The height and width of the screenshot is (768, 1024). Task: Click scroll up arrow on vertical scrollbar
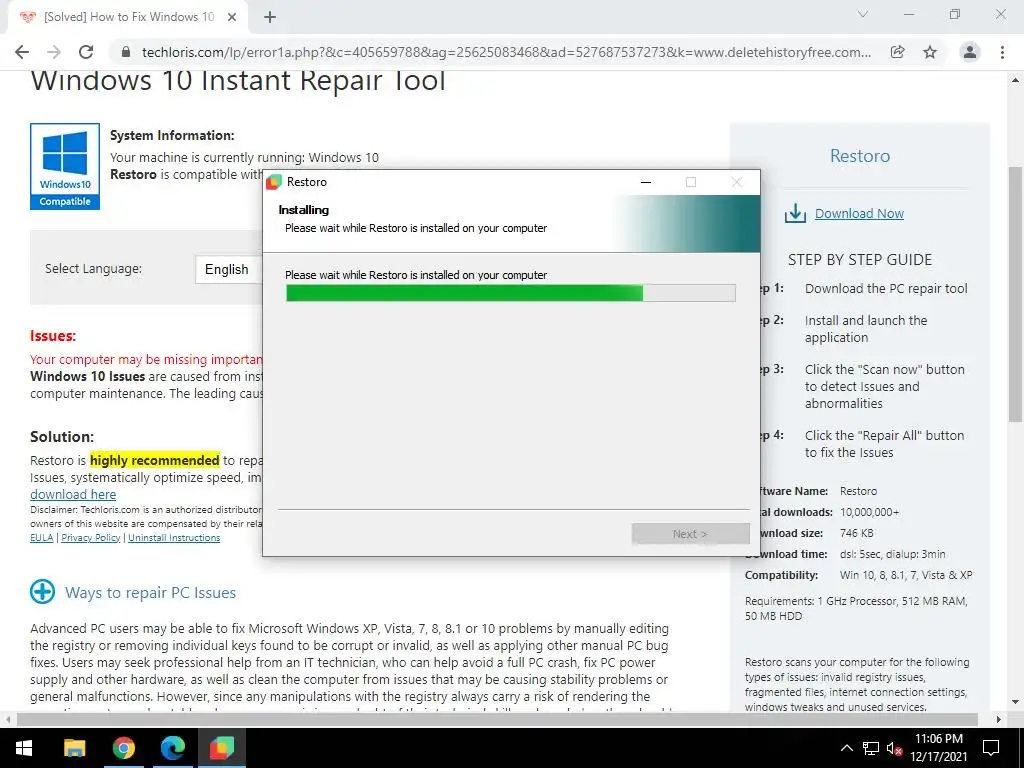click(1015, 80)
